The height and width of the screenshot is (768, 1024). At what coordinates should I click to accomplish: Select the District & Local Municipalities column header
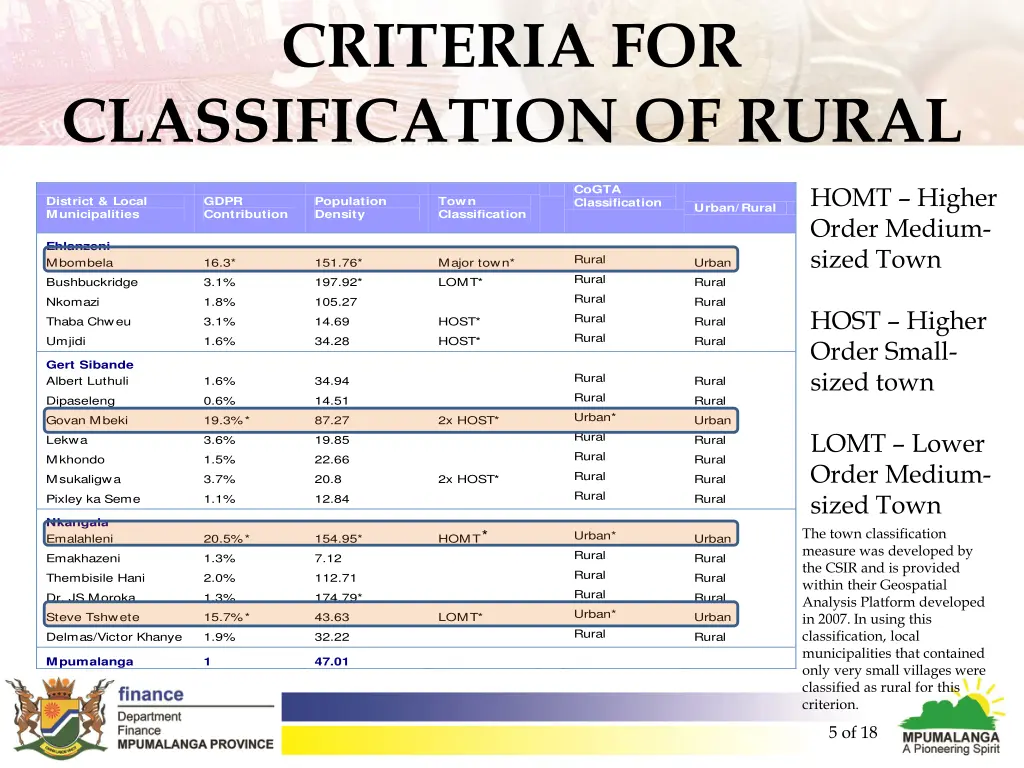(x=96, y=208)
